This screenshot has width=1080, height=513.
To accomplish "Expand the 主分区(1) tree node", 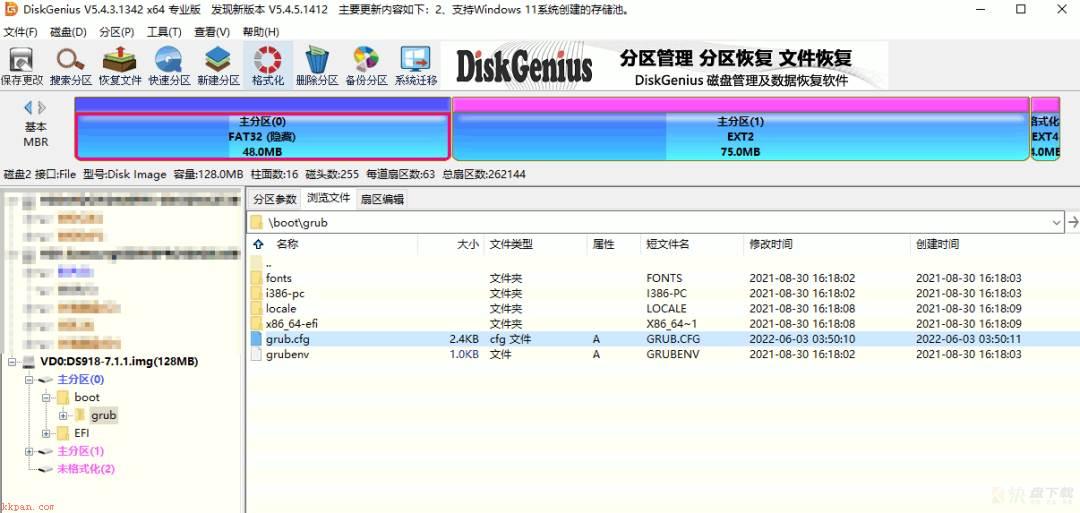I will pyautogui.click(x=29, y=451).
